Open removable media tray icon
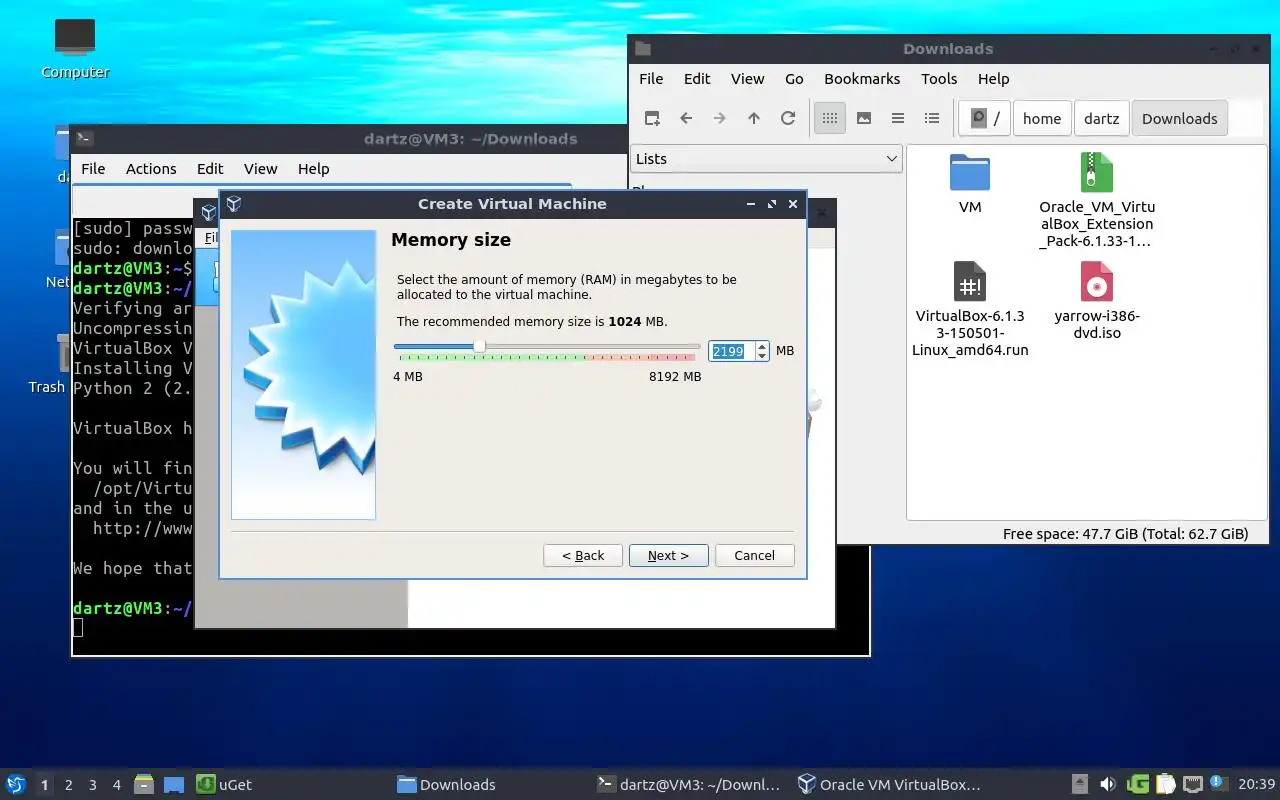 click(1080, 784)
